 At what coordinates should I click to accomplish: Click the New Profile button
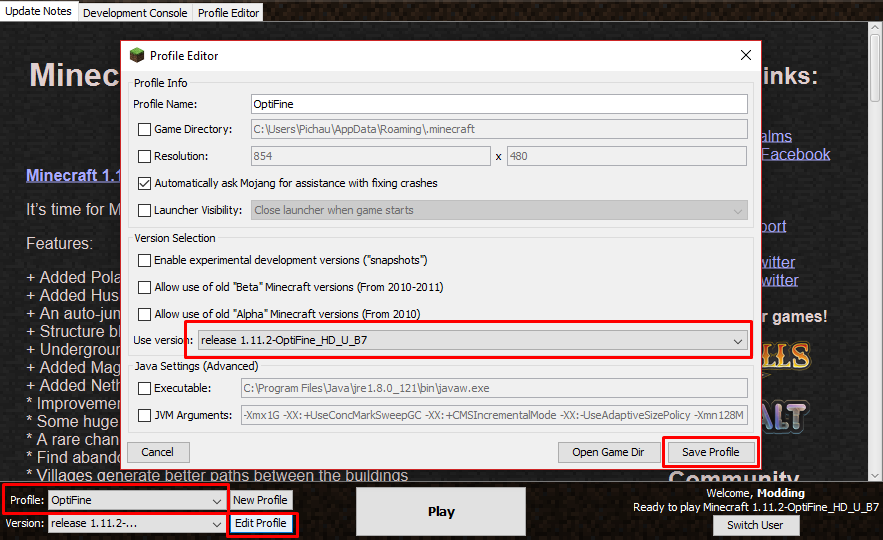[x=260, y=500]
